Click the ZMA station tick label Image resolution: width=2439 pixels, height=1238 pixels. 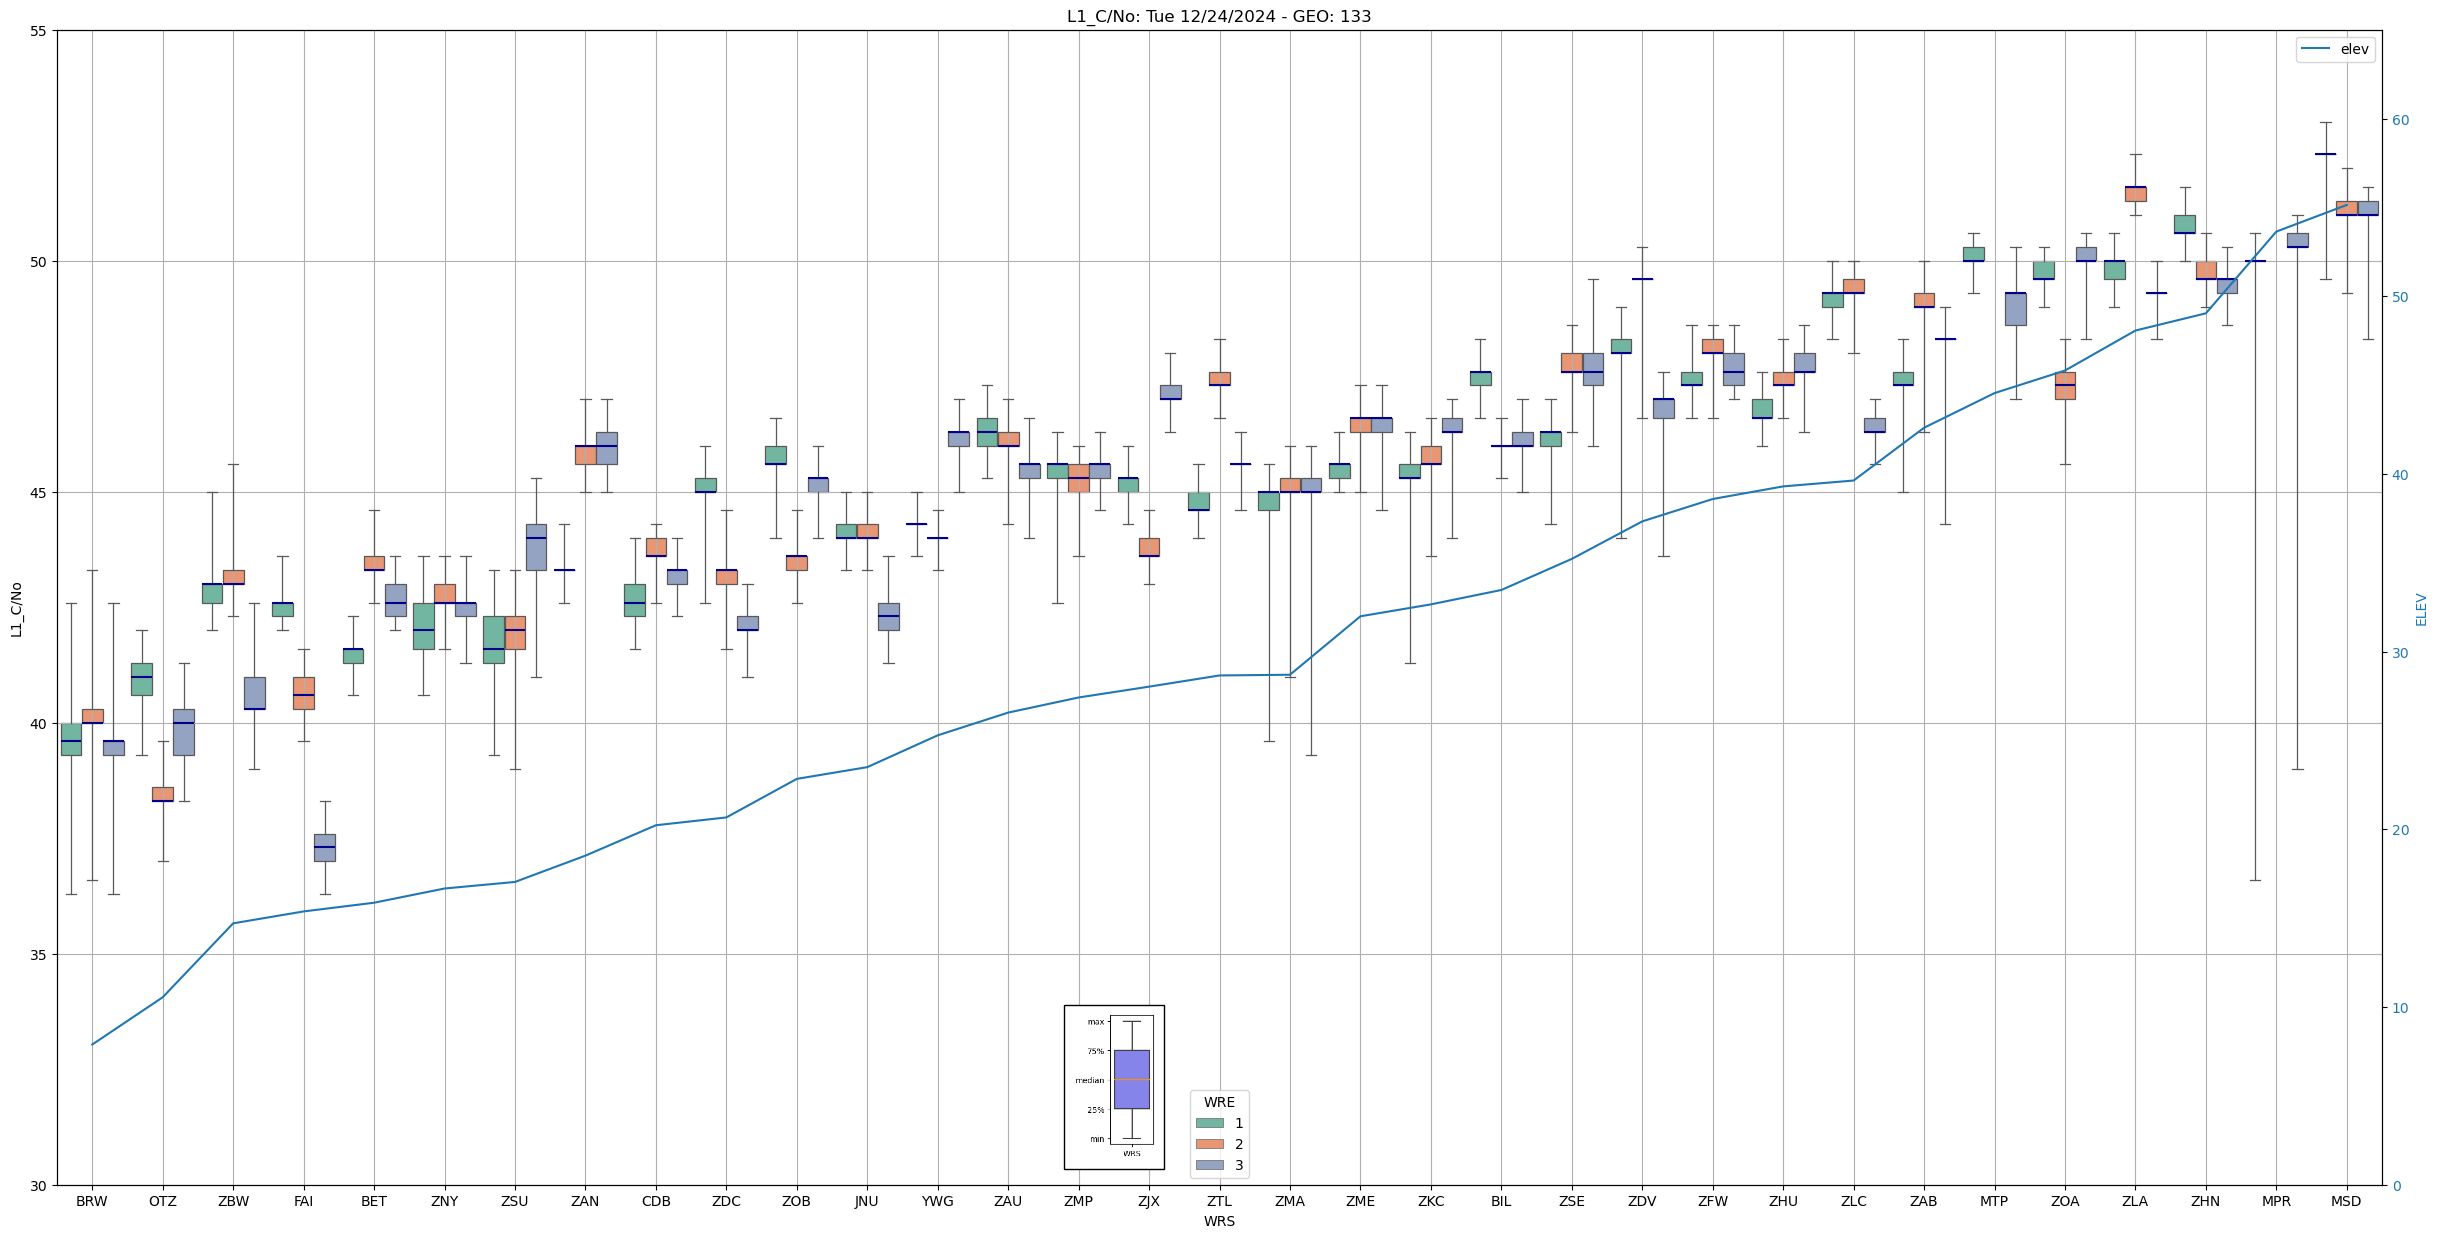point(1290,1201)
